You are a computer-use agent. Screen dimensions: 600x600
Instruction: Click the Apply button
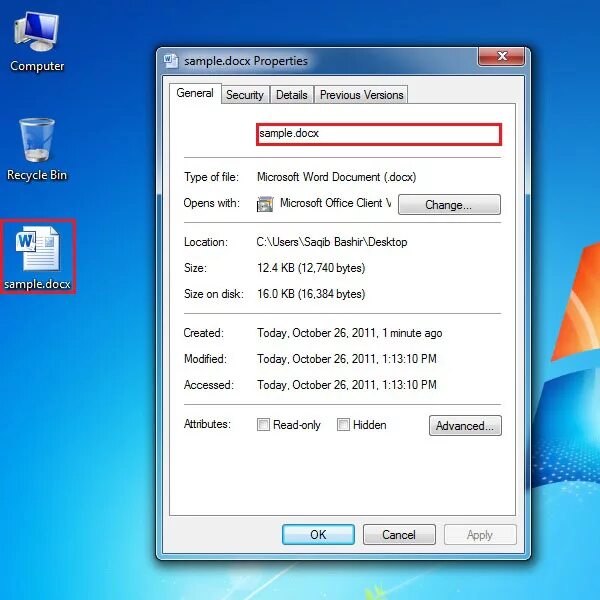click(480, 535)
